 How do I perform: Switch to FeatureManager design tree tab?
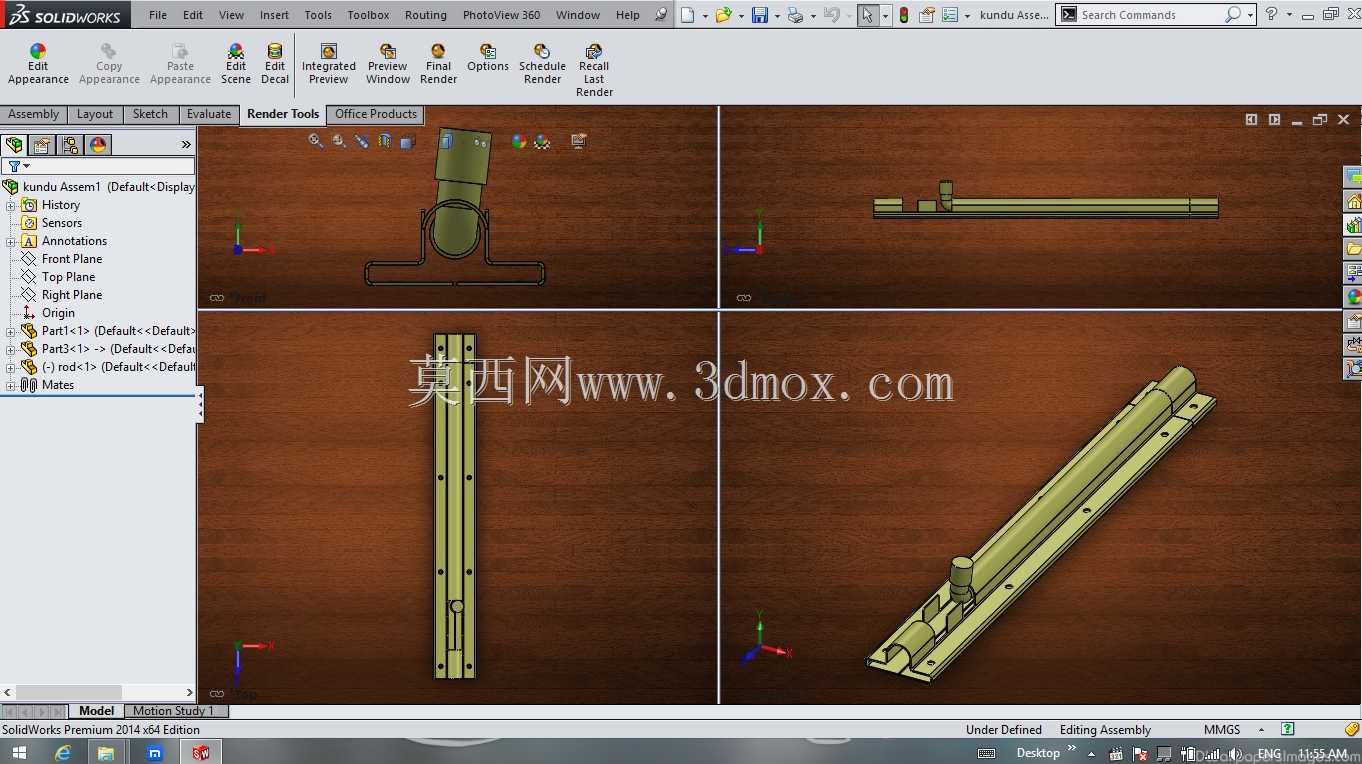(14, 145)
